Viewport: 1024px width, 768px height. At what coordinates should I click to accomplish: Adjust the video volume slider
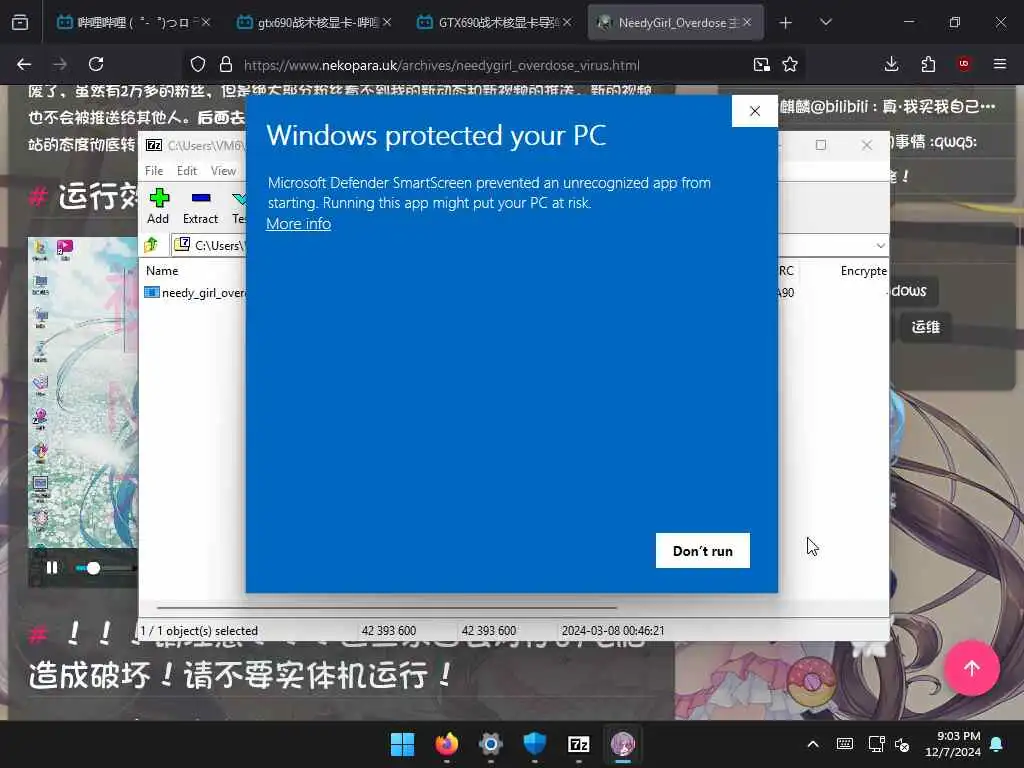pos(104,568)
